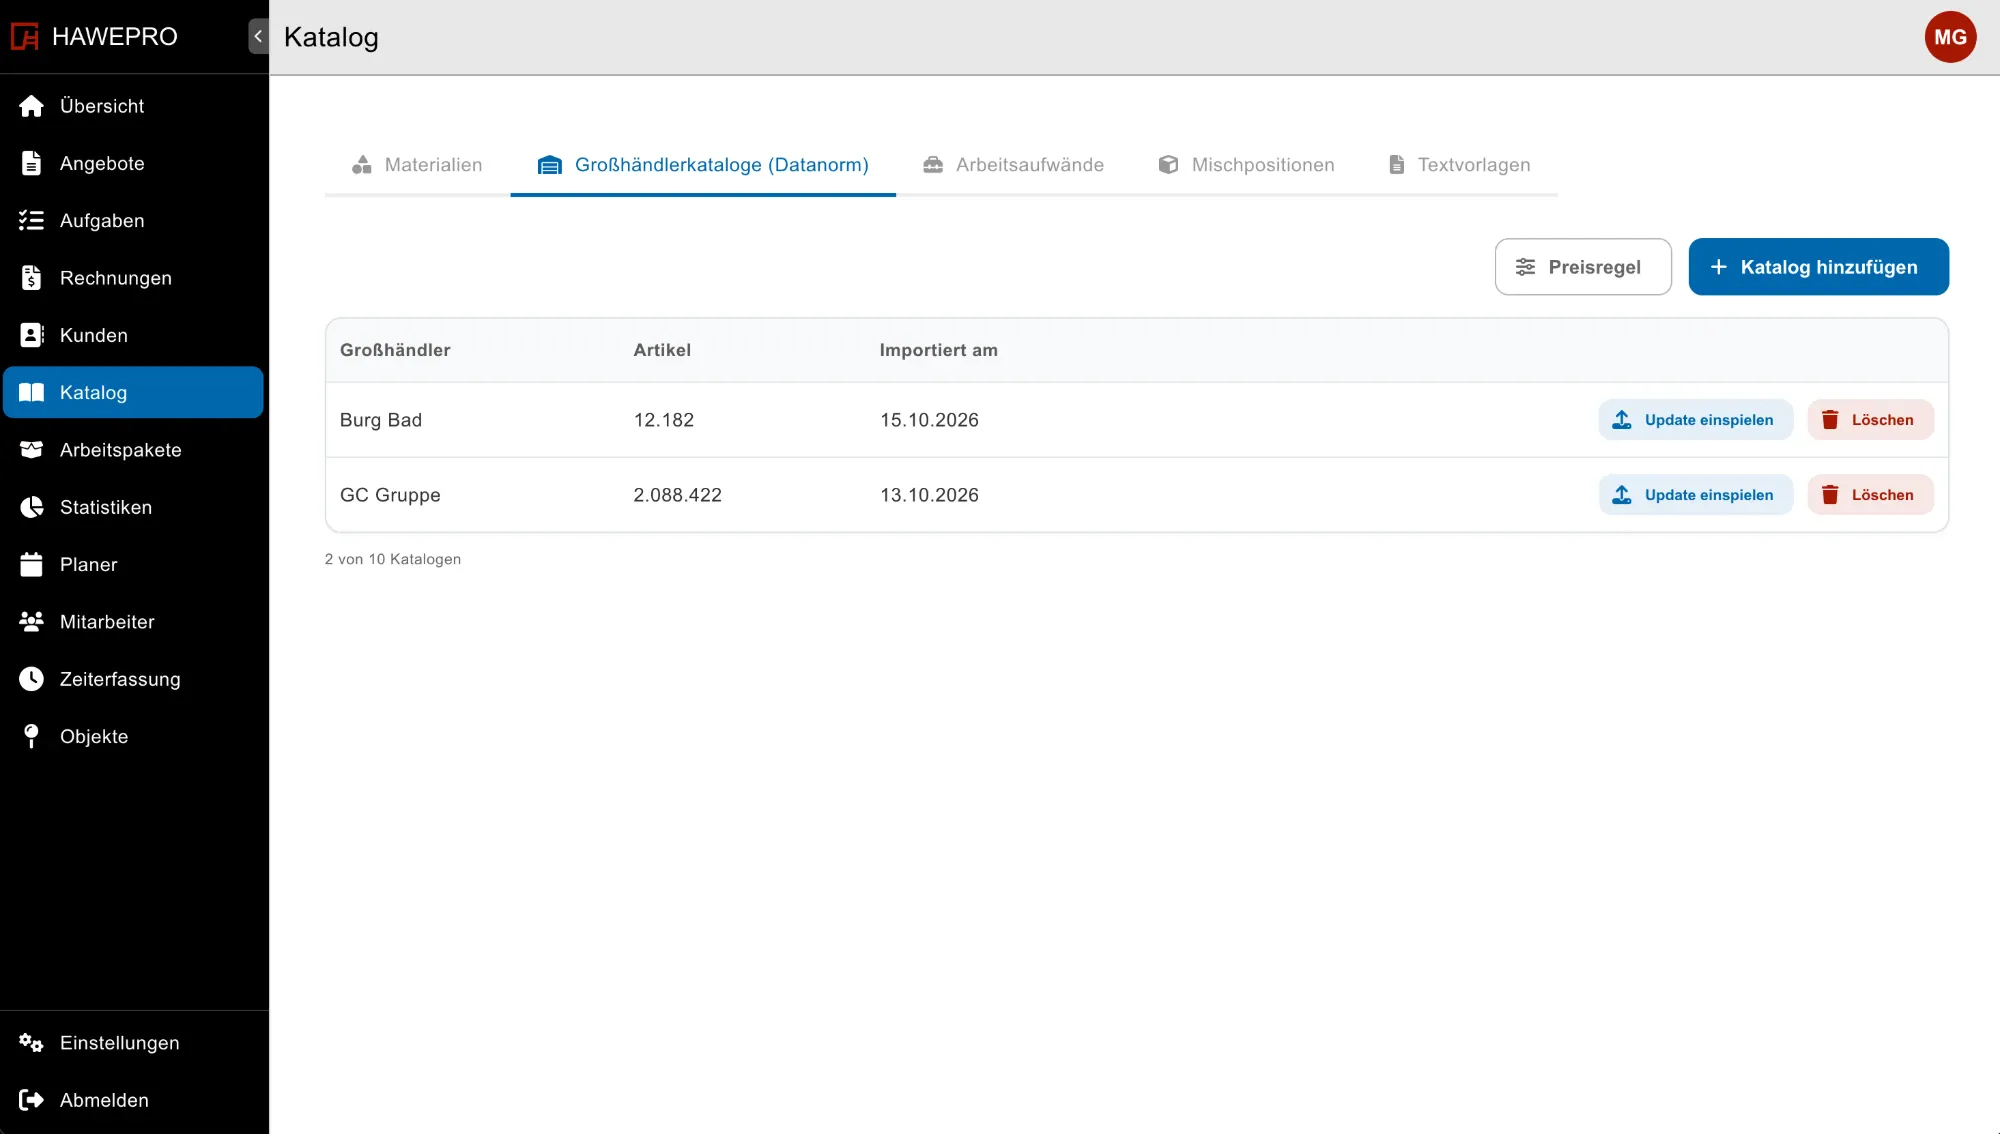Image resolution: width=2000 pixels, height=1134 pixels.
Task: Click Update einspielen for GC Gruppe
Action: coord(1695,495)
